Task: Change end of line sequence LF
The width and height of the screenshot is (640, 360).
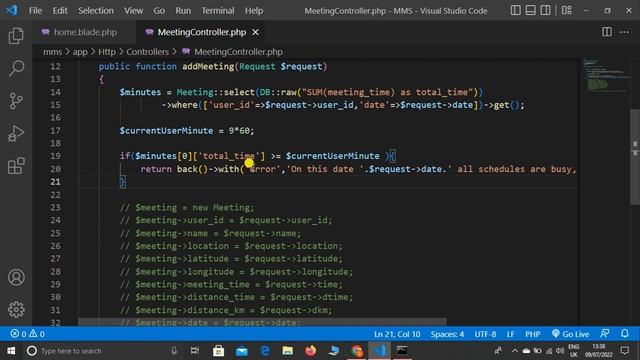Action: pyautogui.click(x=510, y=334)
